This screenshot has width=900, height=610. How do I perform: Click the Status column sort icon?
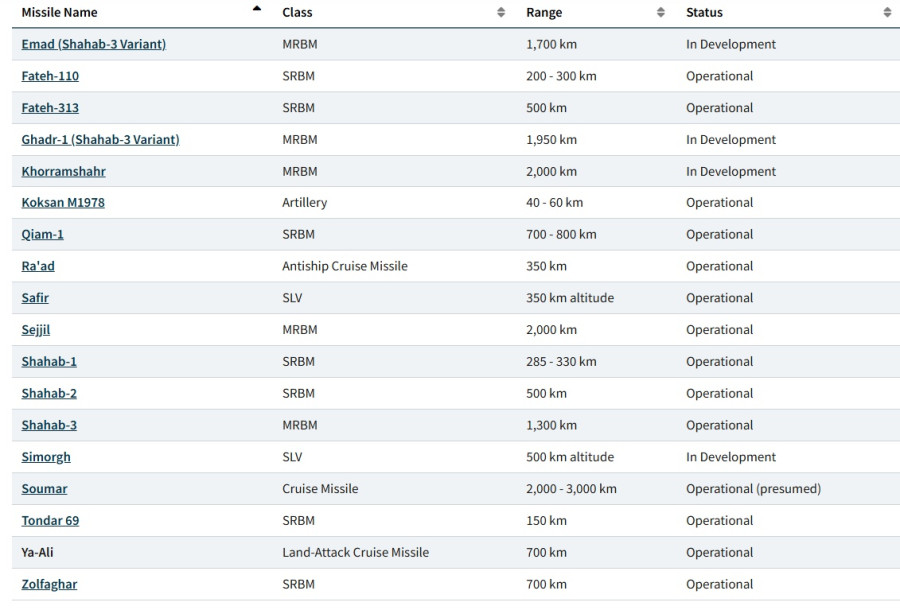pos(887,13)
